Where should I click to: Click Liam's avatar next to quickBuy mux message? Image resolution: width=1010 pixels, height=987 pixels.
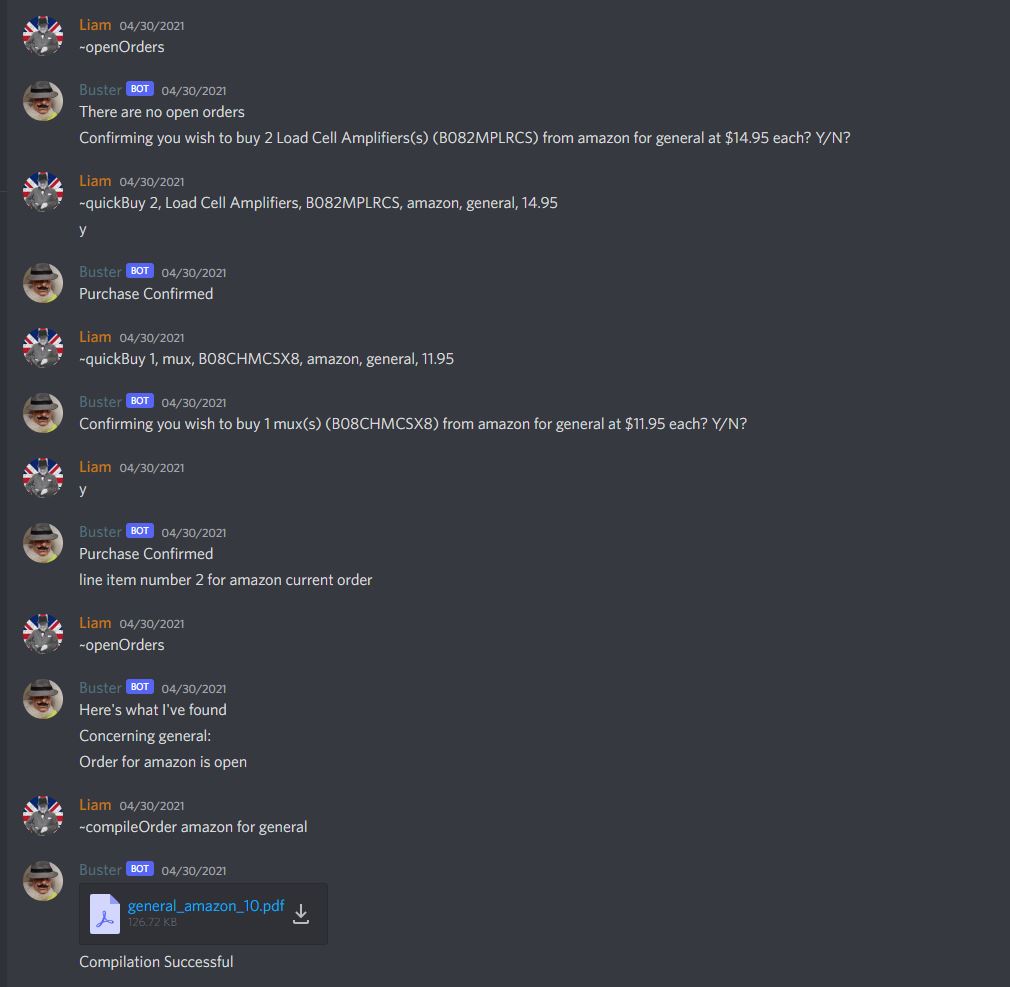[x=43, y=348]
